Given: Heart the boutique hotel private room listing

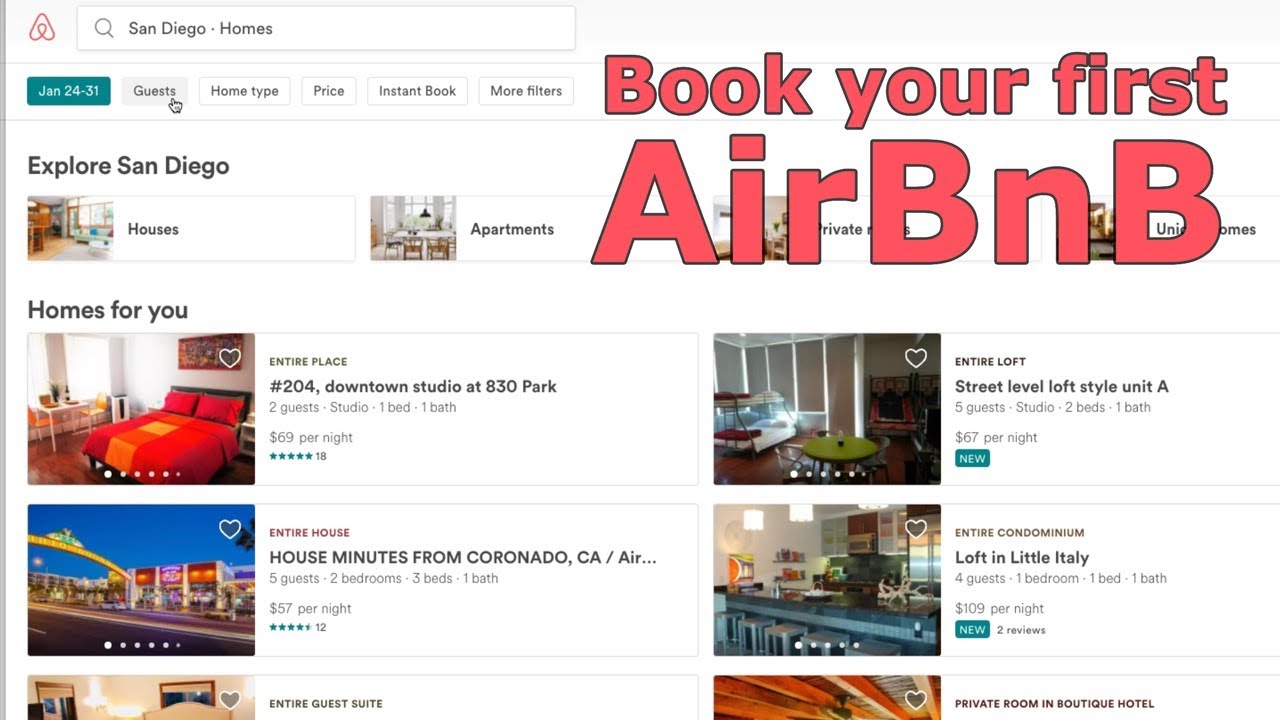Looking at the screenshot, I should (x=916, y=700).
